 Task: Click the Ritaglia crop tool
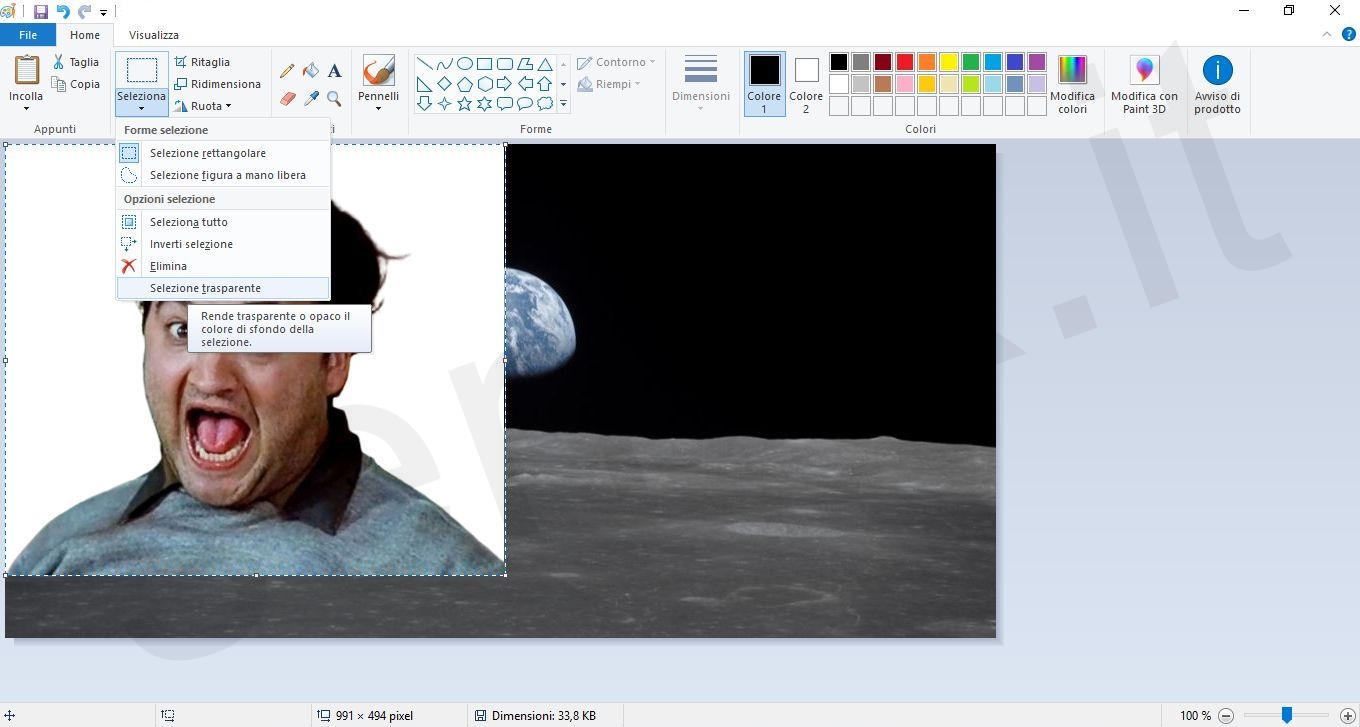click(202, 62)
